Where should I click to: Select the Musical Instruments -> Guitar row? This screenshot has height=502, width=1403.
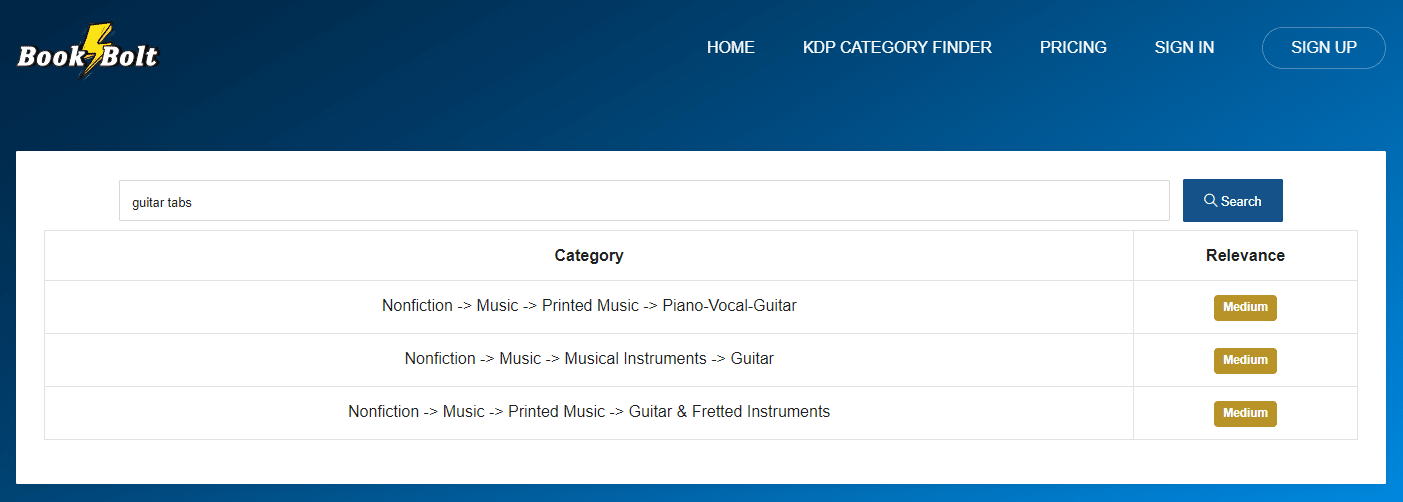pos(701,360)
